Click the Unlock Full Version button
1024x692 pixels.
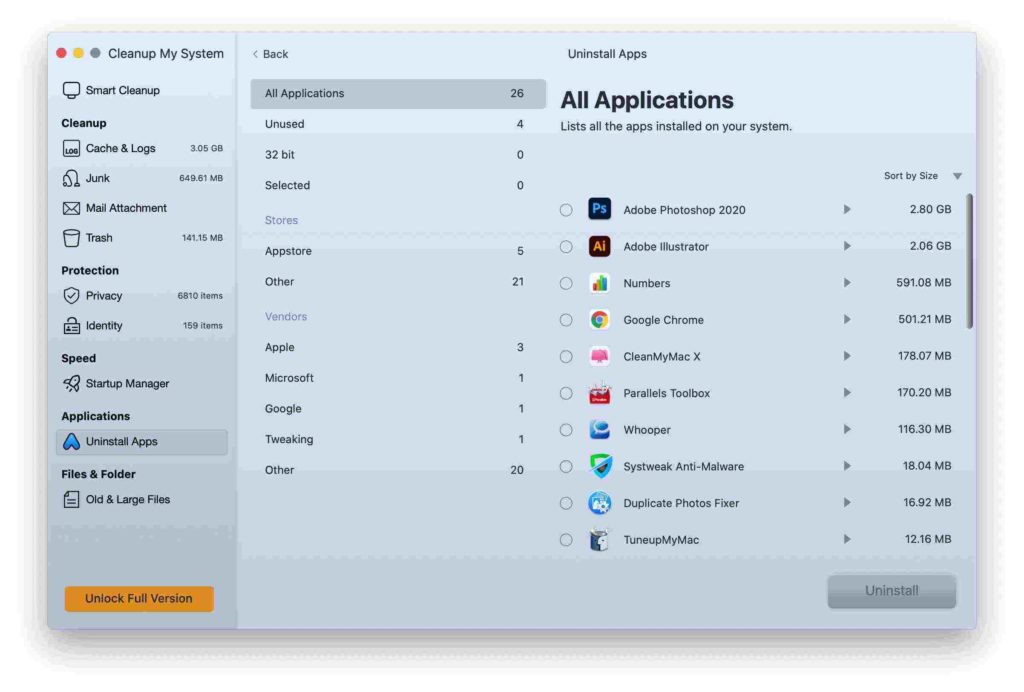[x=139, y=599]
